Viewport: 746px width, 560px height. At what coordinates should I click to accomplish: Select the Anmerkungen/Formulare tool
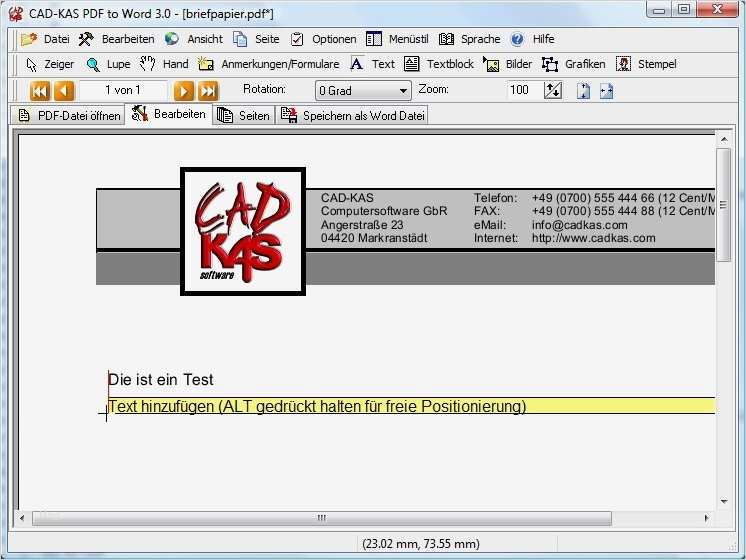(269, 64)
